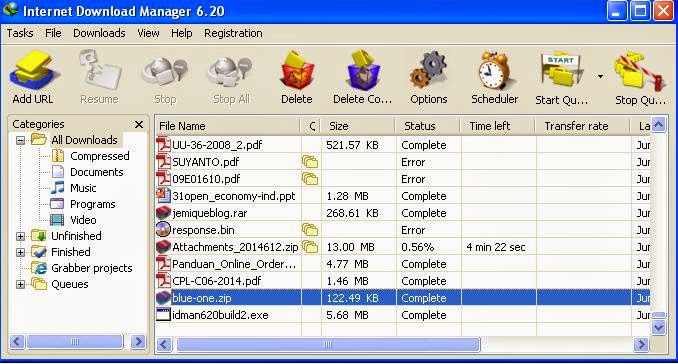Select the Unfinished category label
Viewport: 678px width, 364px height.
coord(77,236)
